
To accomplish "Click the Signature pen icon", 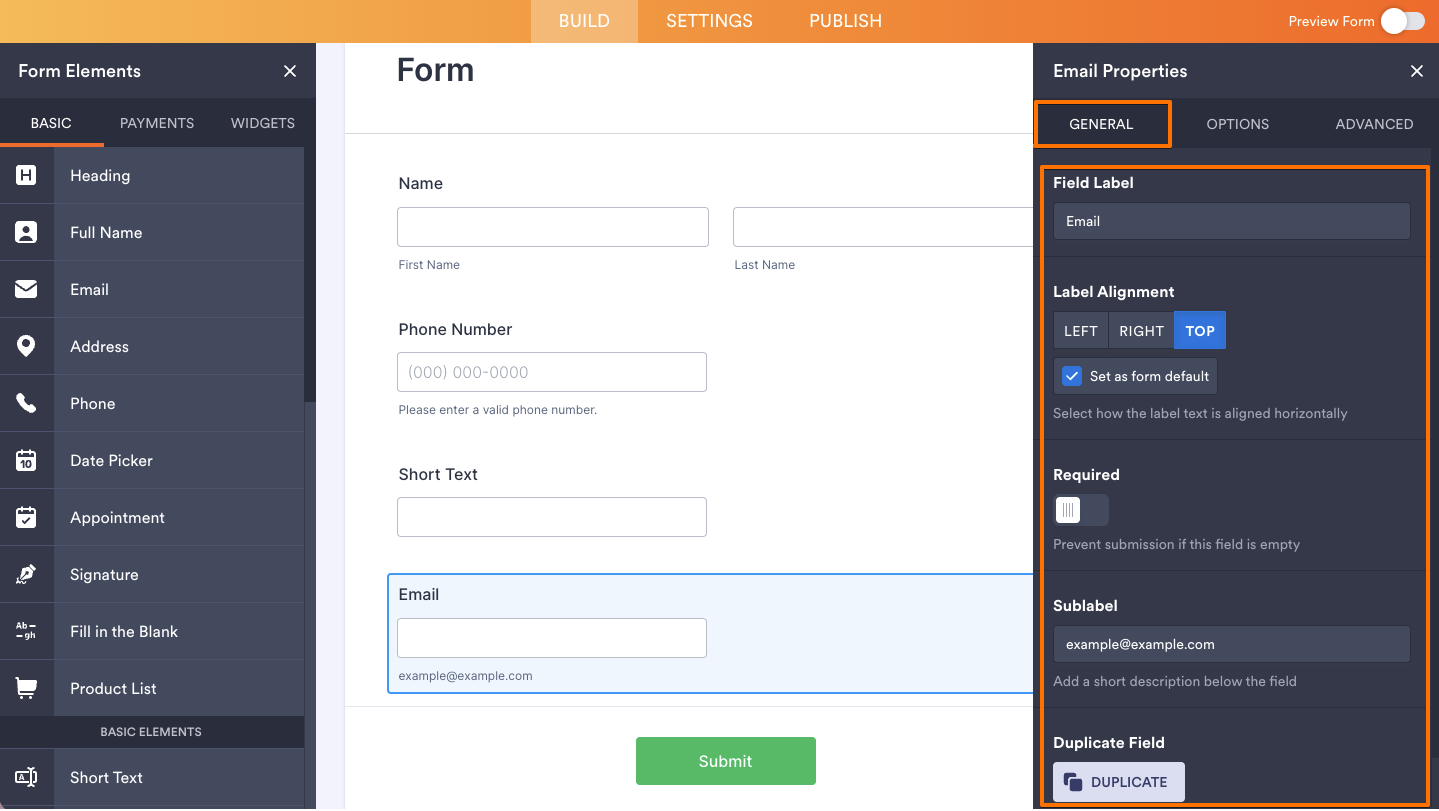I will [26, 574].
